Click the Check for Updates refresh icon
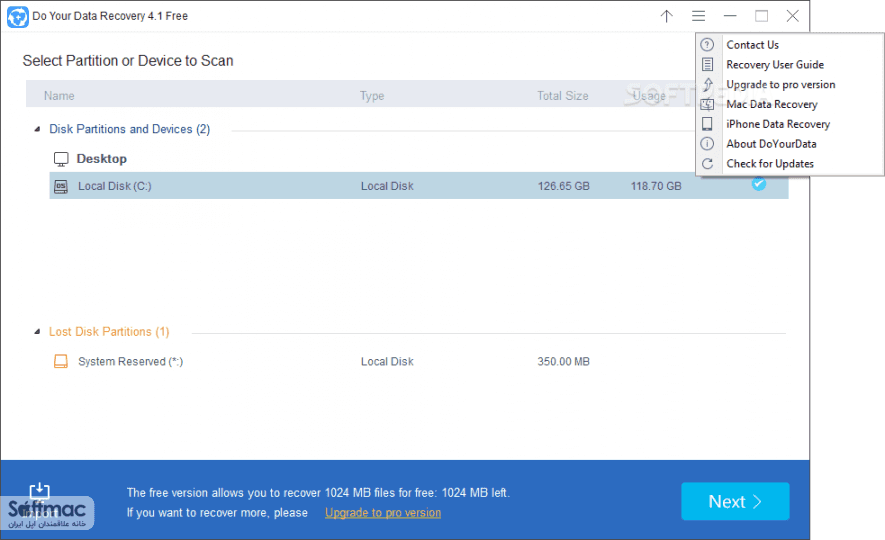The height and width of the screenshot is (540, 885). pos(707,164)
